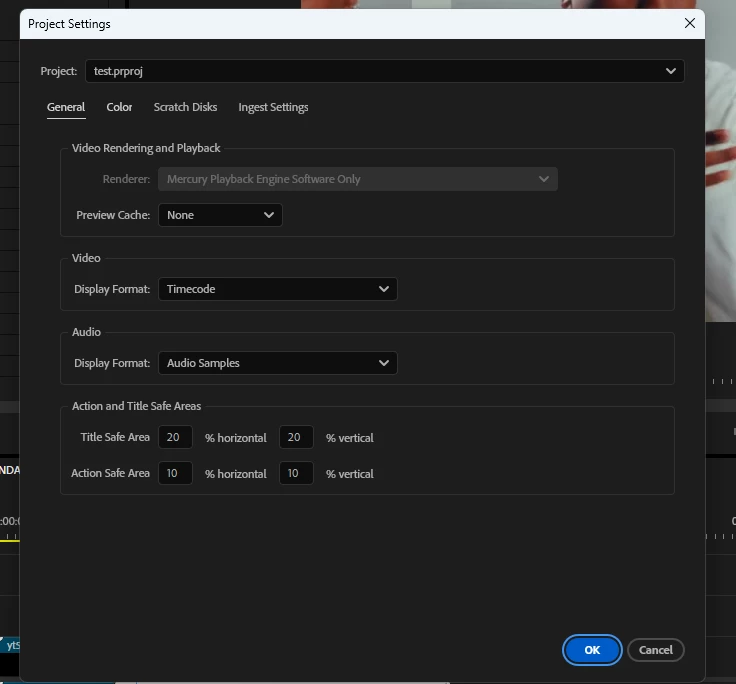Viewport: 736px width, 684px height.
Task: Click the 'Project:' label
Action: (x=59, y=71)
